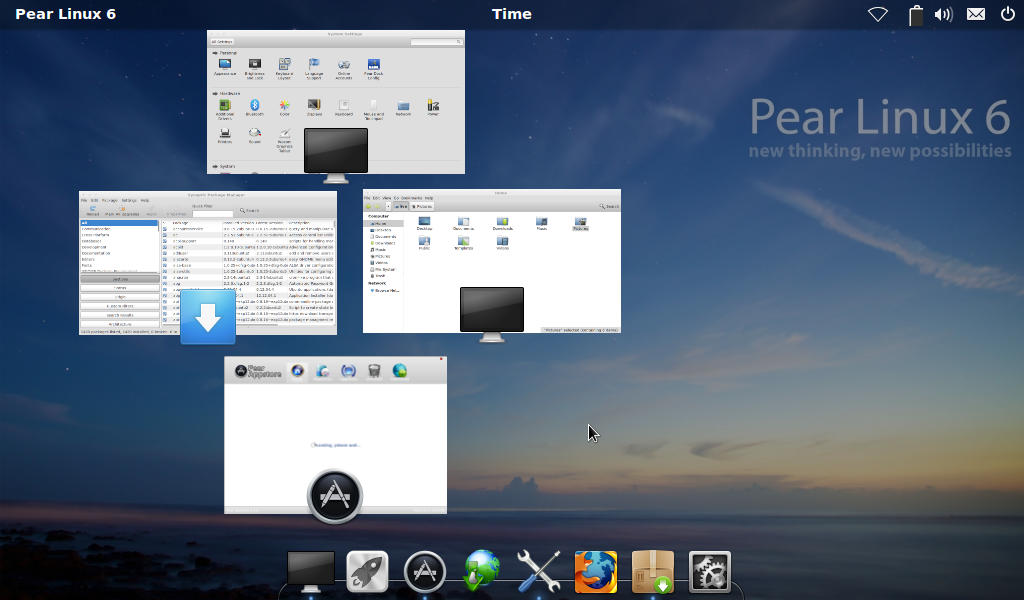Open Additional Drivers in System Settings
The width and height of the screenshot is (1024, 600).
225,110
